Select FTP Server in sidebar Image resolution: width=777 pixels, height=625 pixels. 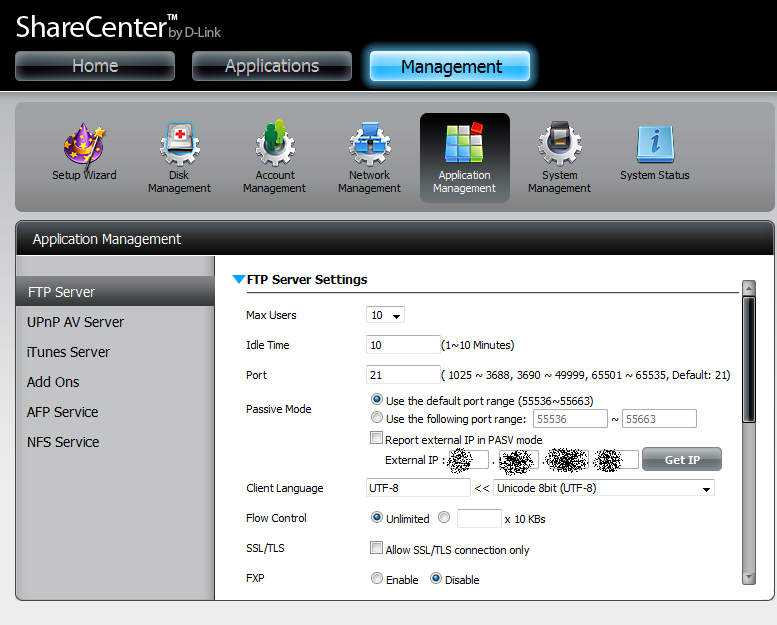point(115,291)
